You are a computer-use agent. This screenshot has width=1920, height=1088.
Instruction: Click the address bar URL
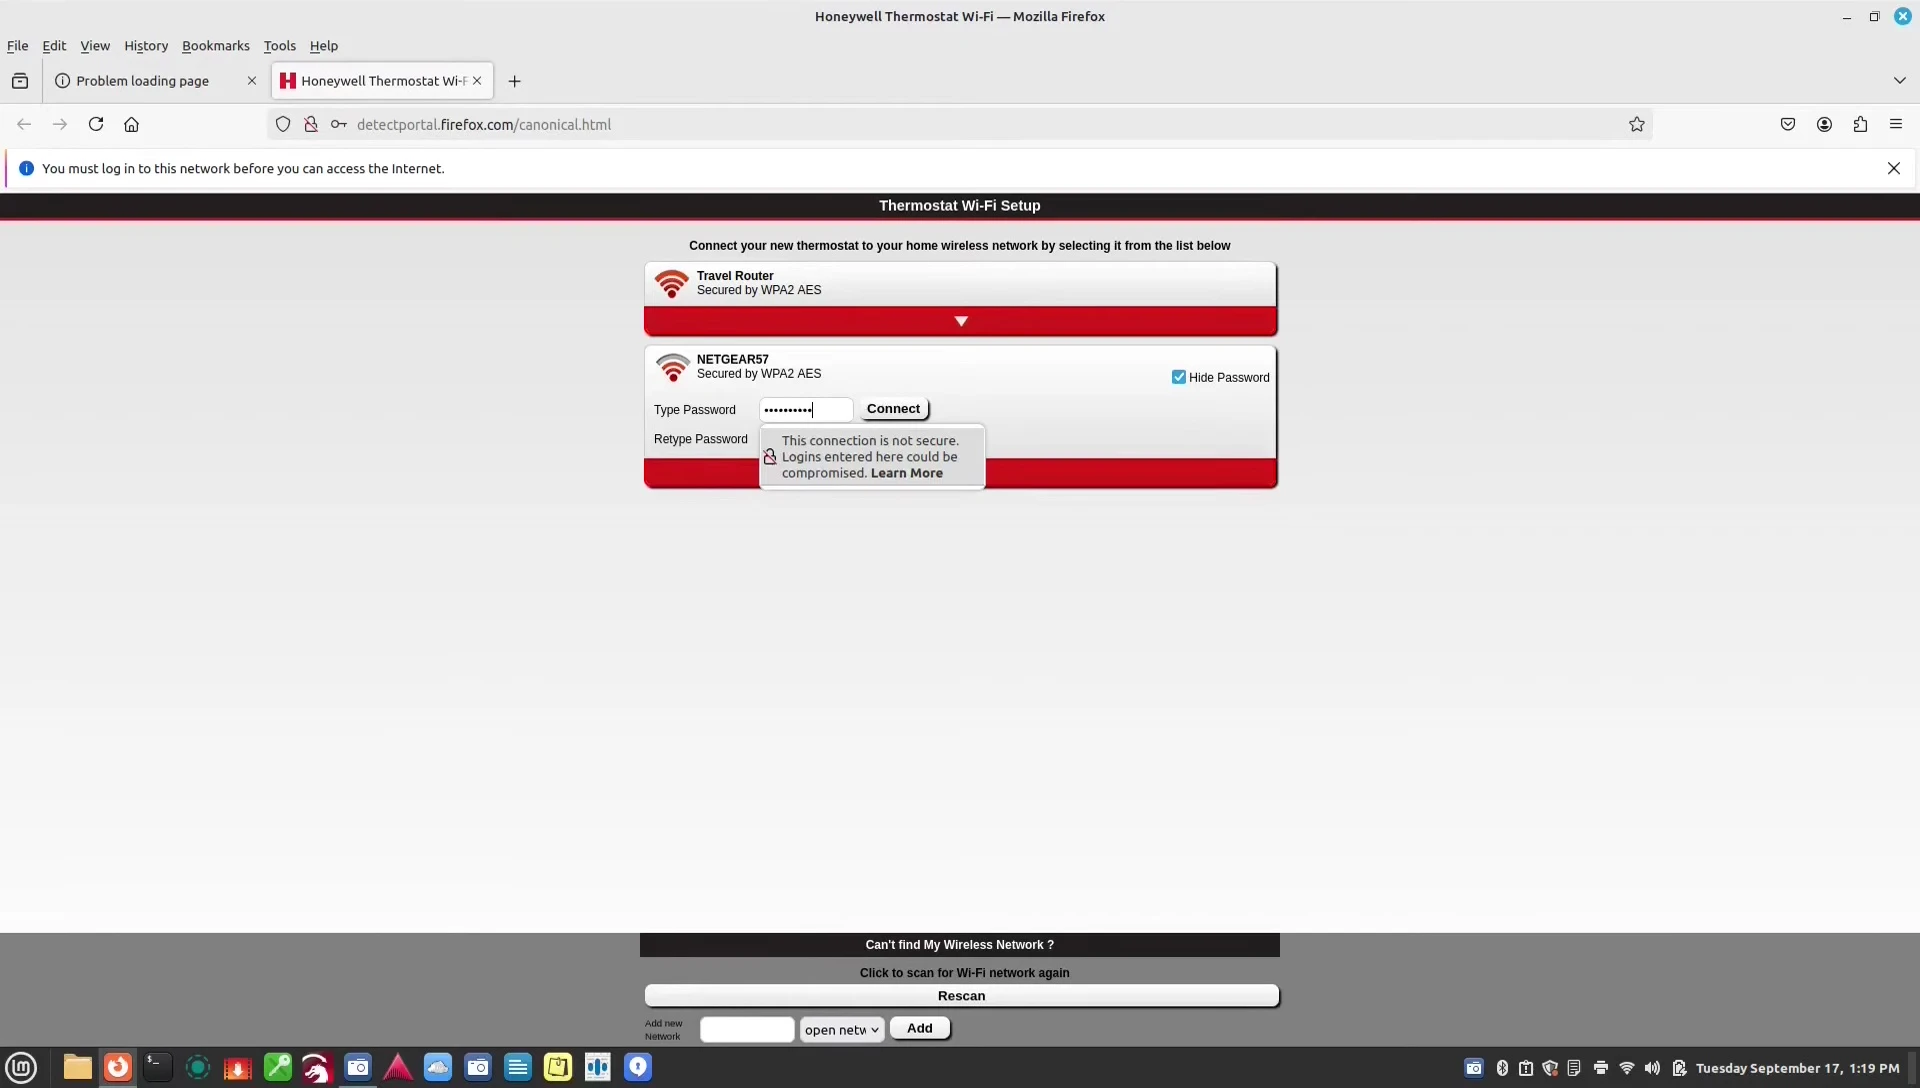coord(484,124)
